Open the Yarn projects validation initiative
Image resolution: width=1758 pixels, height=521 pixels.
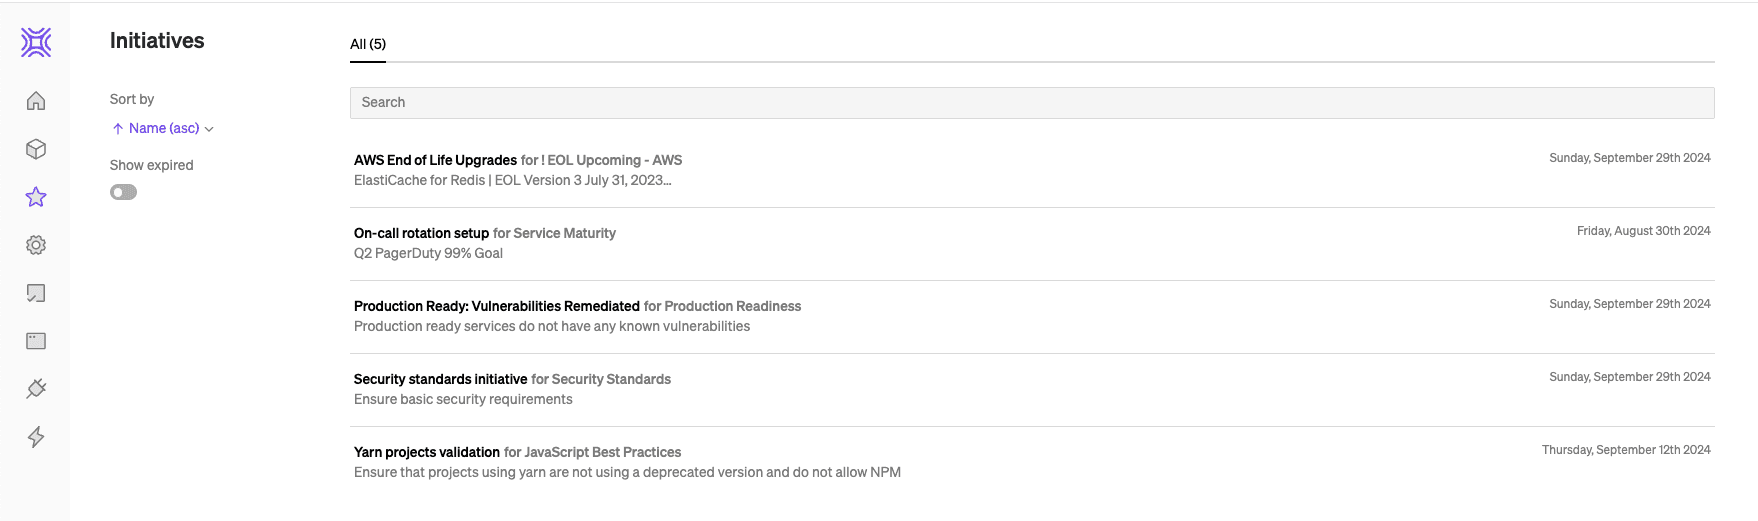click(426, 452)
